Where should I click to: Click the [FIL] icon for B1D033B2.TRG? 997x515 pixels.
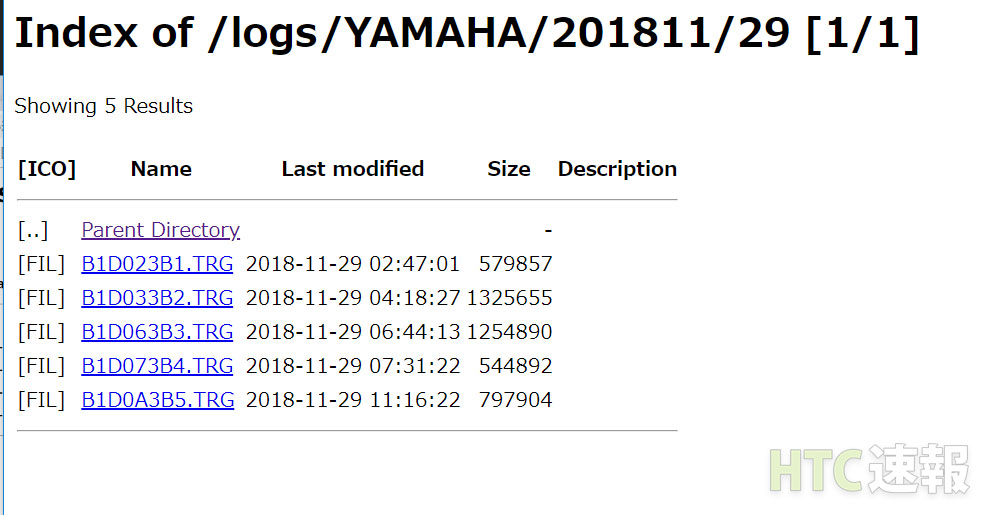click(41, 298)
